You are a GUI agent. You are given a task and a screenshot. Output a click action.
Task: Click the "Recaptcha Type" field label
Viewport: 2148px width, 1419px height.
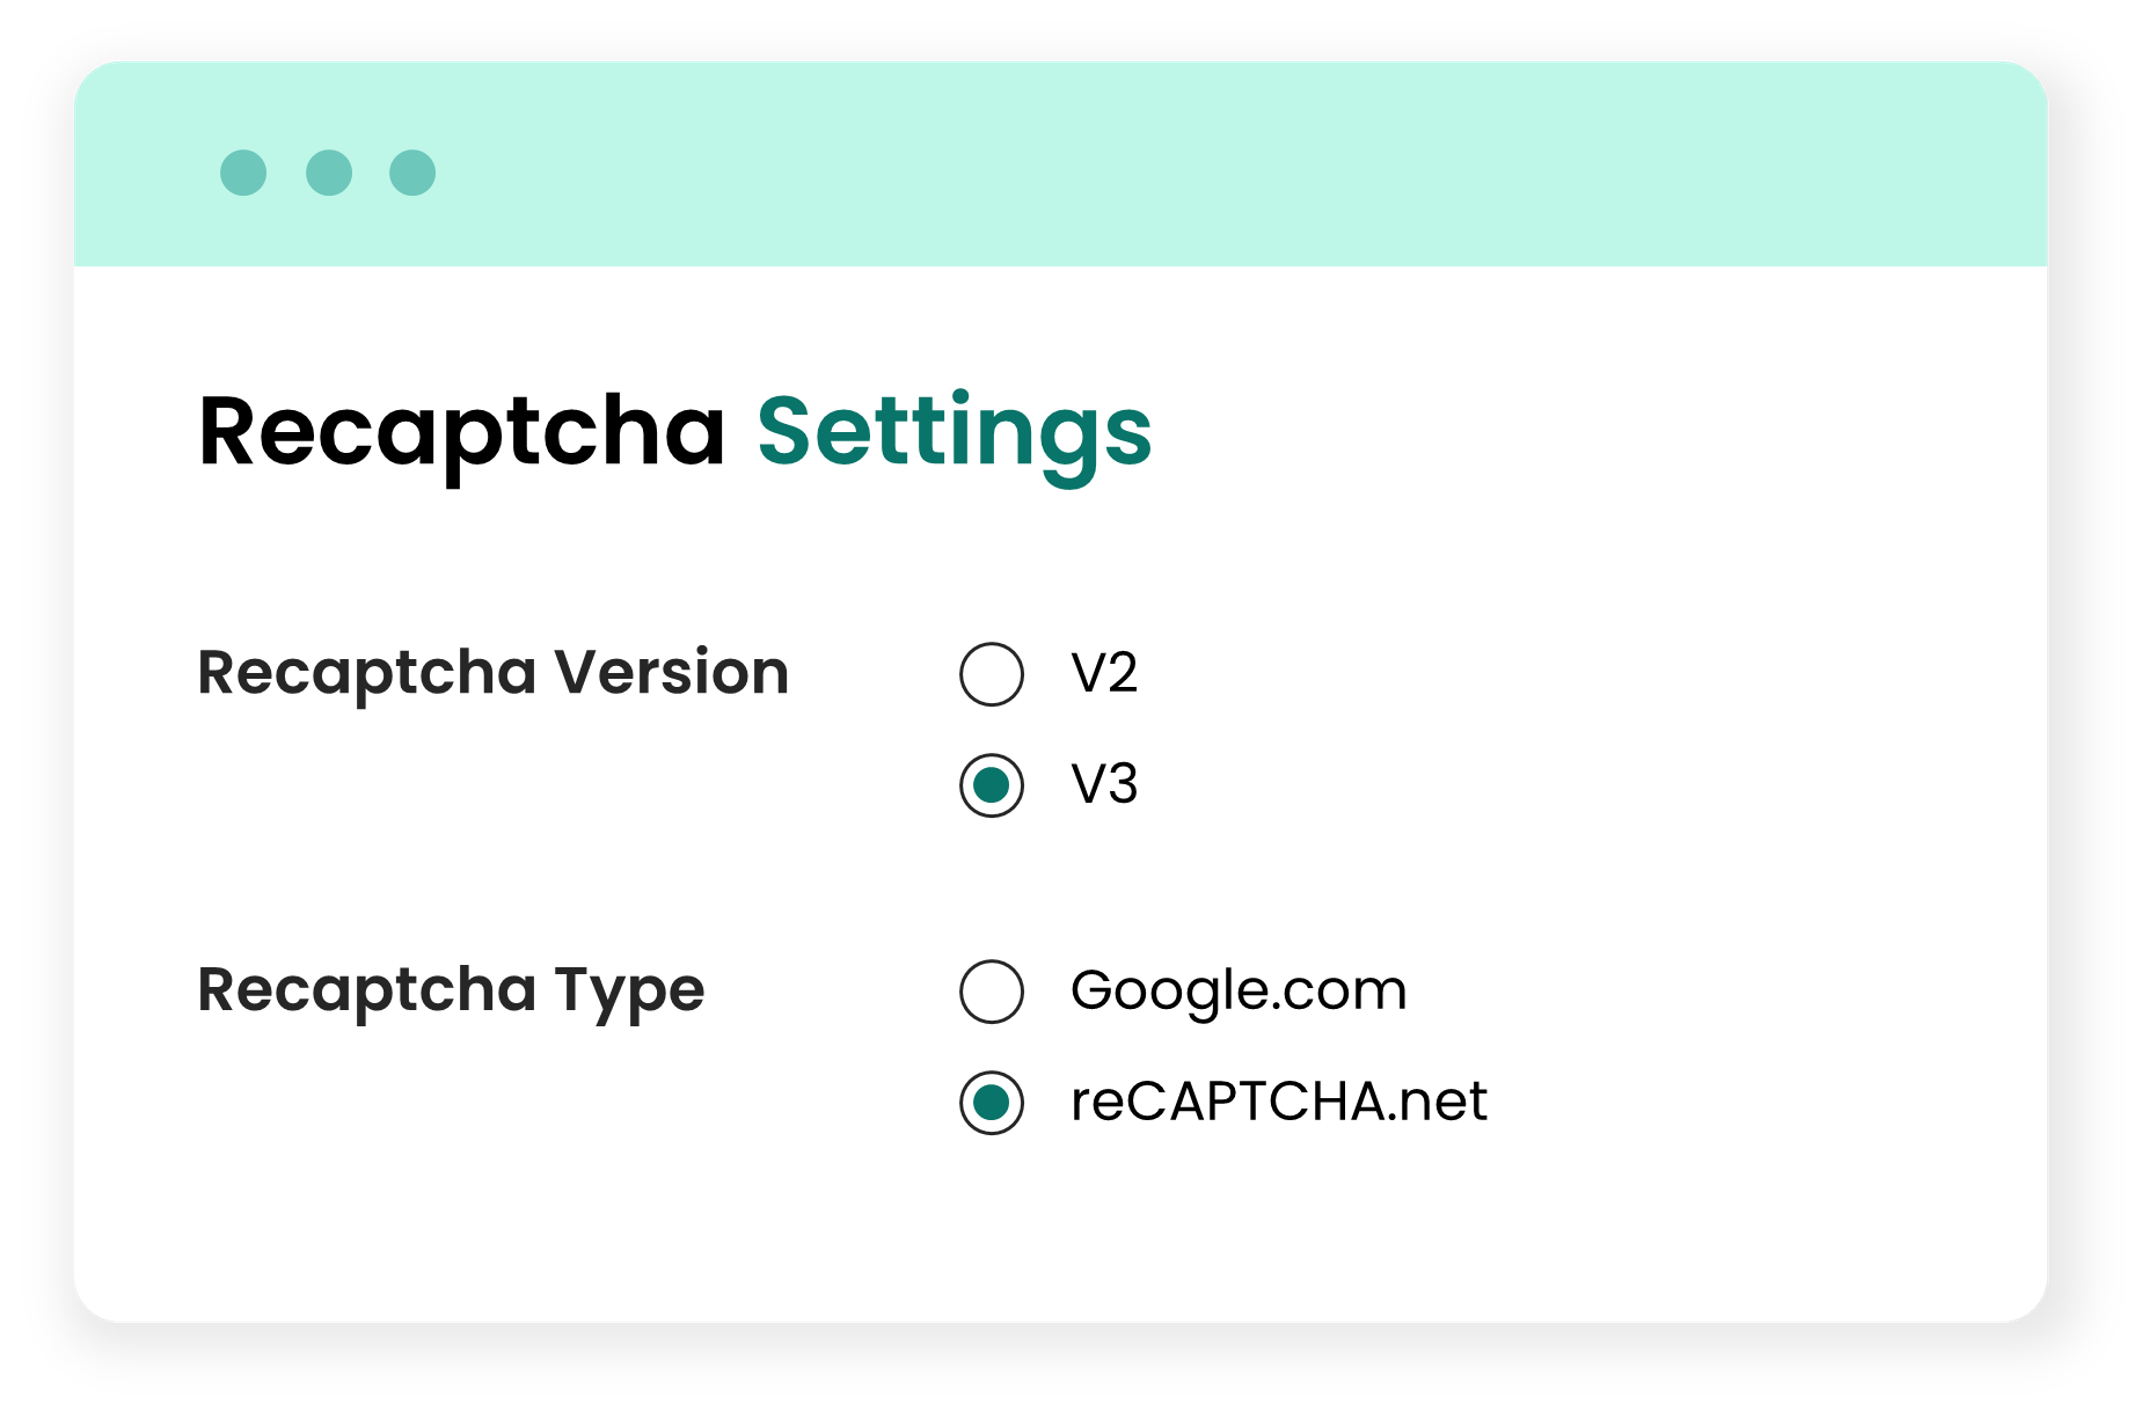(451, 991)
